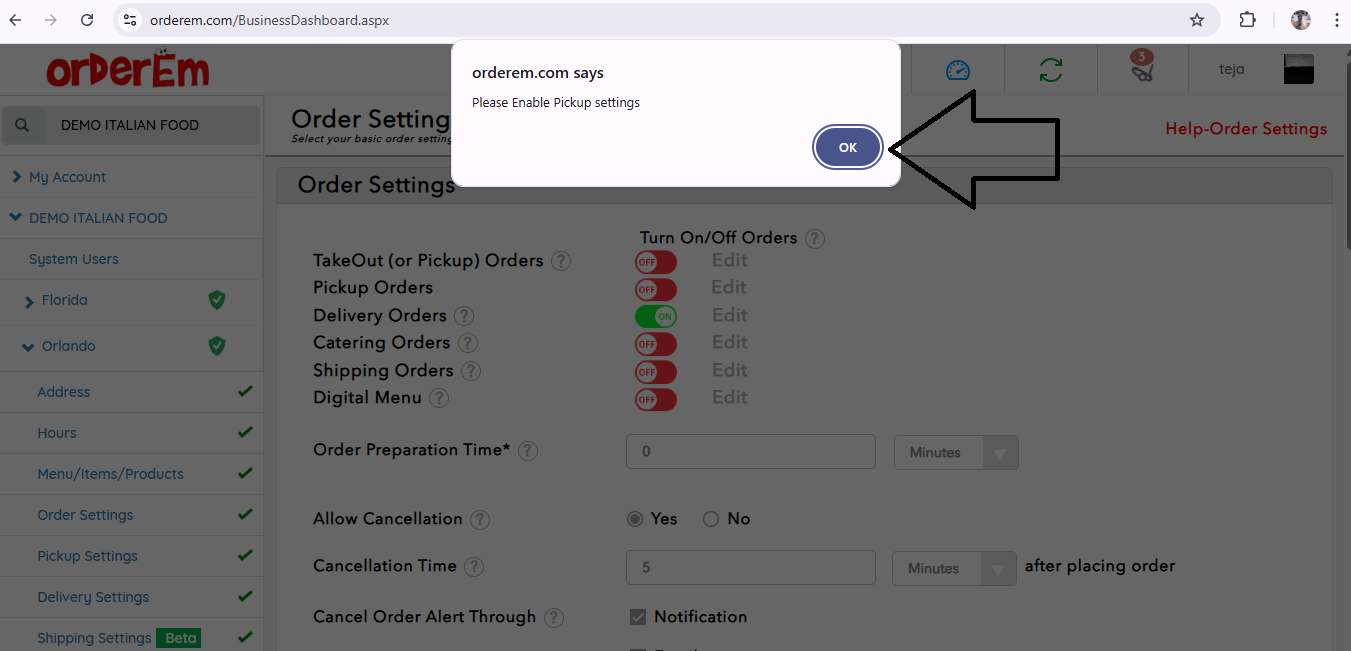The height and width of the screenshot is (651, 1351).
Task: Bookmark this page with star icon
Action: tap(1196, 20)
